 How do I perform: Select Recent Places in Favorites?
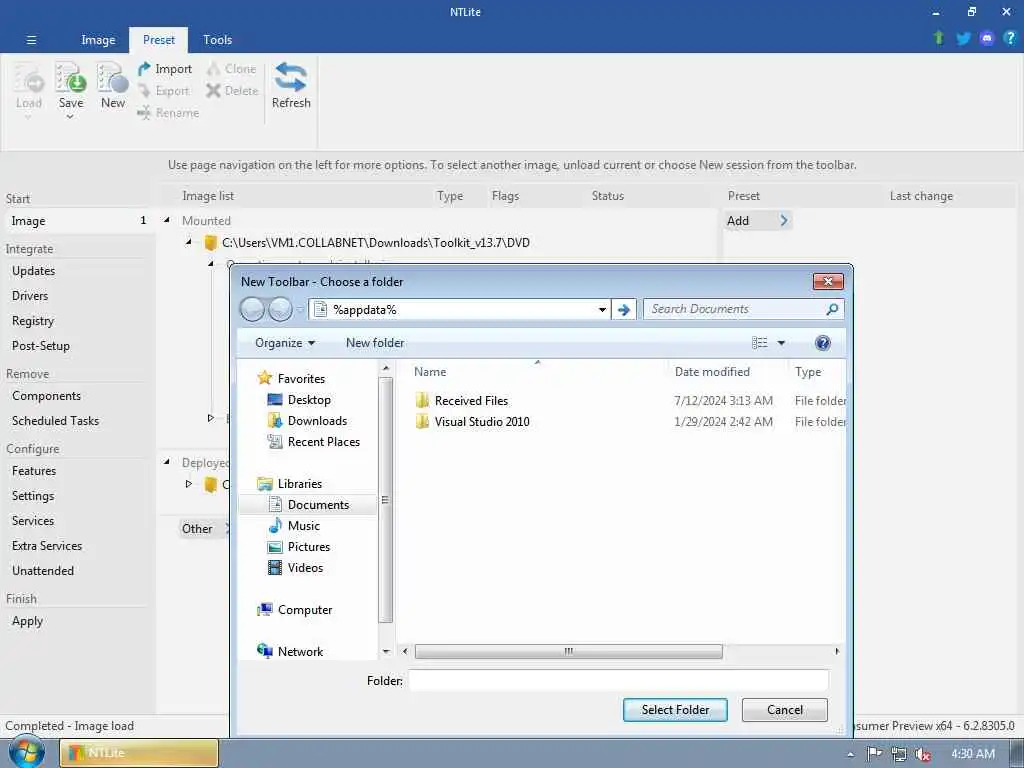(x=323, y=441)
